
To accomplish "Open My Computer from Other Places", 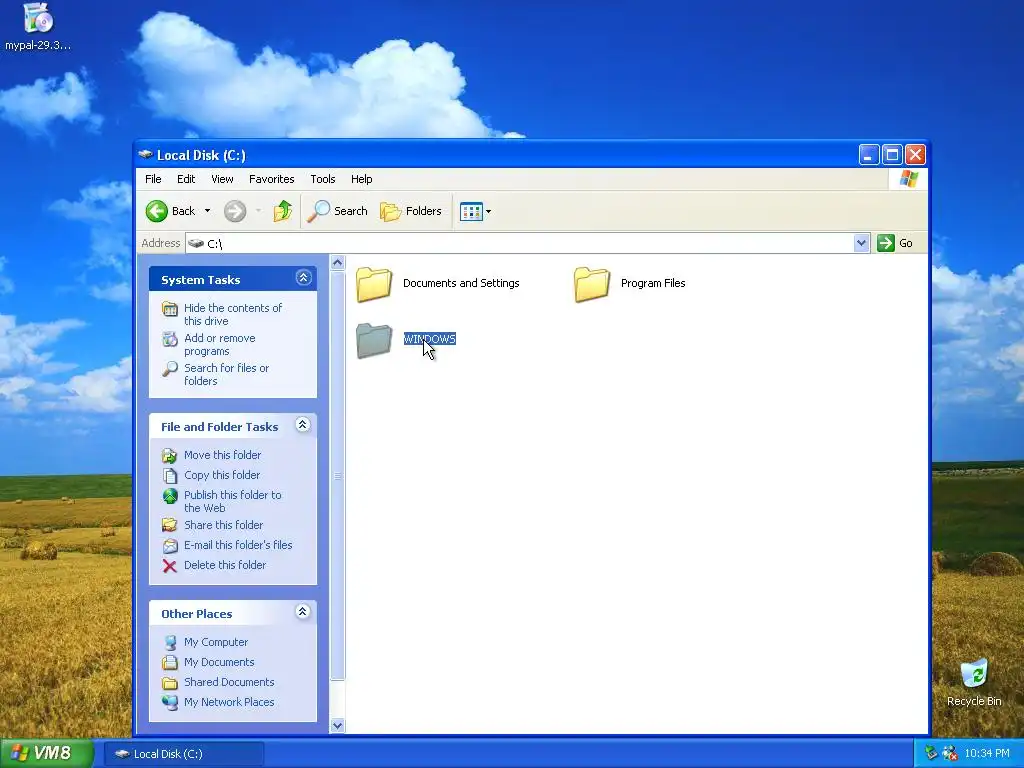I will 216,642.
